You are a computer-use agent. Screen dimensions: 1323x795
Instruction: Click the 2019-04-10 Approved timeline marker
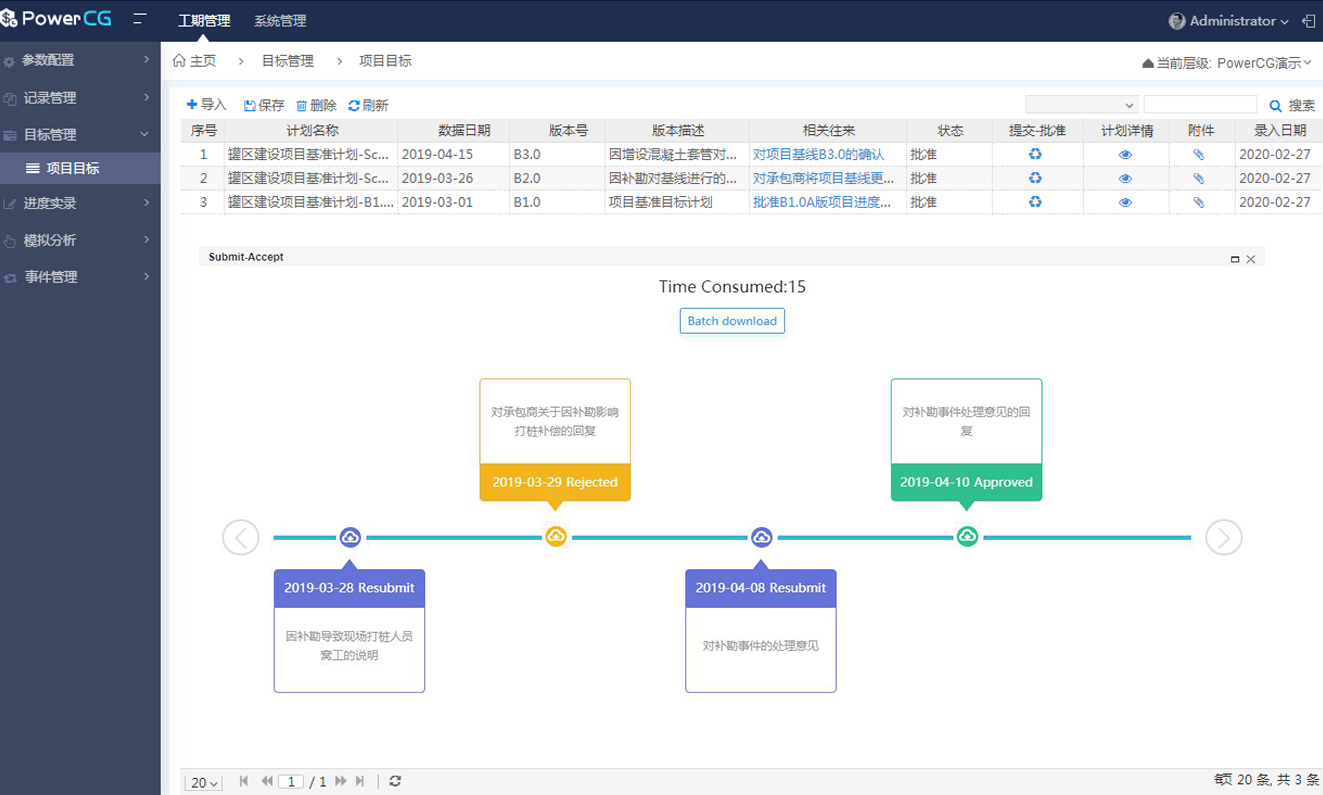(x=967, y=536)
